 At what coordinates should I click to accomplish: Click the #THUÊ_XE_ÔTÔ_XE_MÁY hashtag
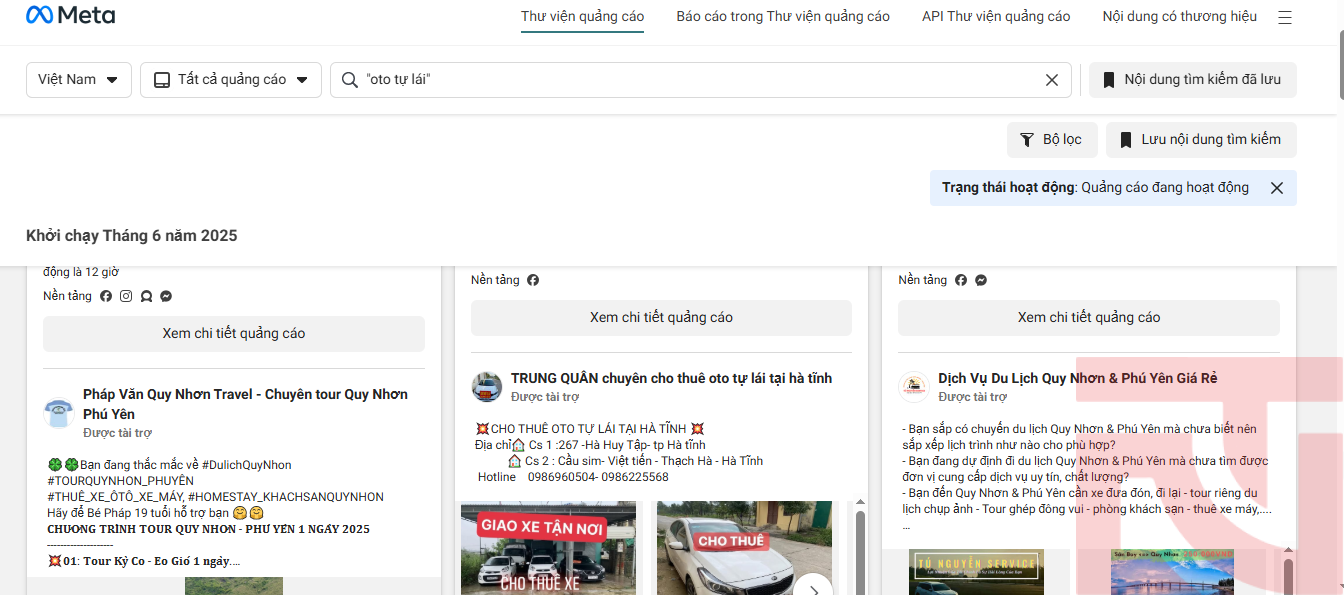click(x=115, y=497)
